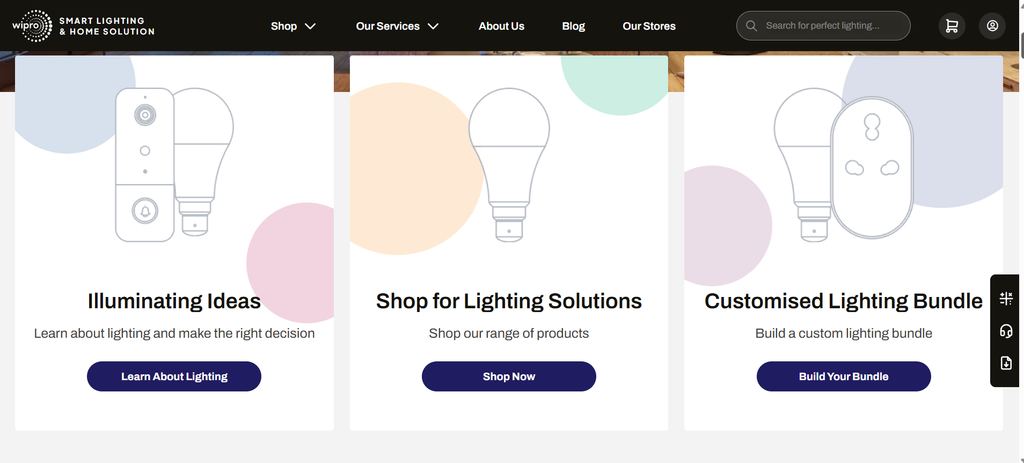Image resolution: width=1024 pixels, height=463 pixels.
Task: Open the compare icon on side panel
Action: [1006, 299]
